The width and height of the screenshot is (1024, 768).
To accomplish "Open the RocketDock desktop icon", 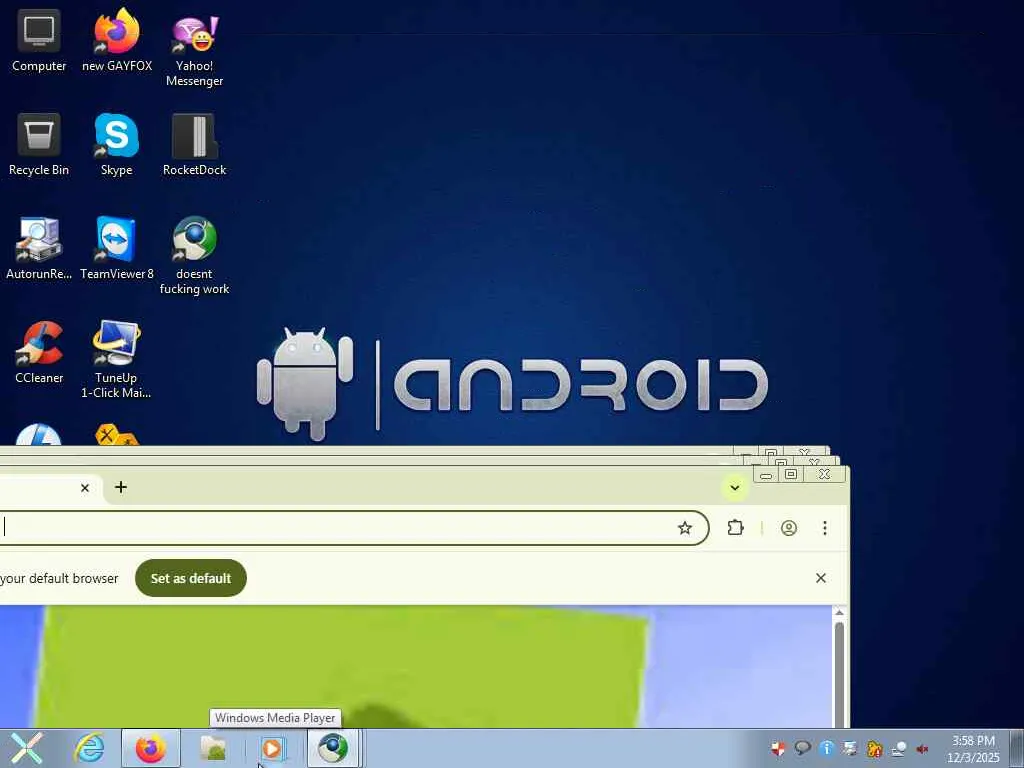I will [x=195, y=145].
